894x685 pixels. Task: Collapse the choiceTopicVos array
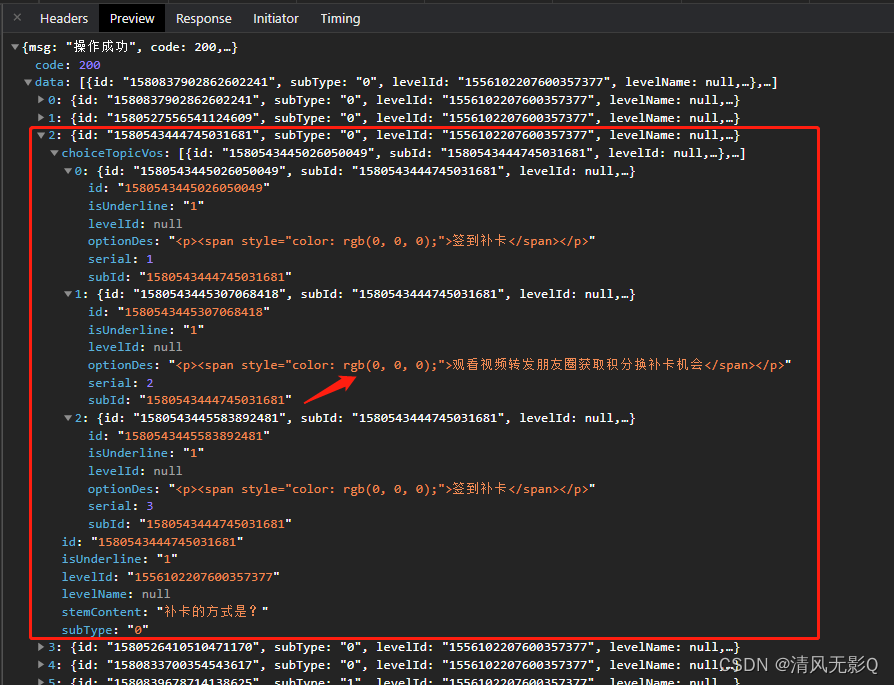tap(54, 153)
